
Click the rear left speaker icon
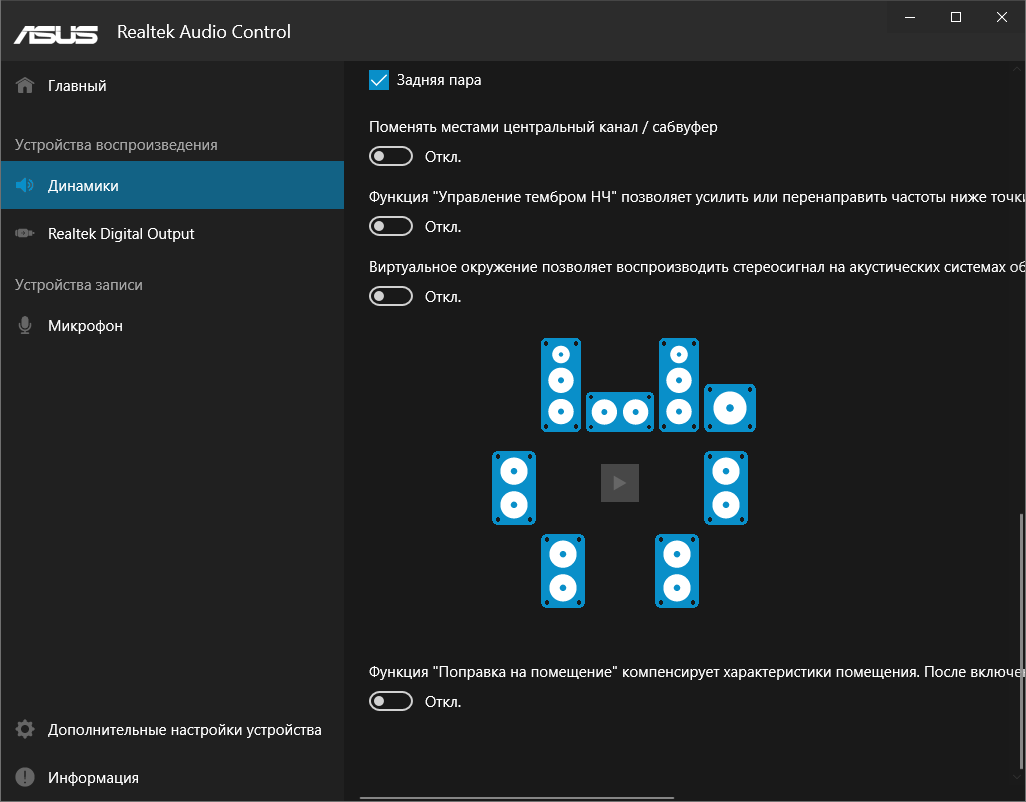563,571
